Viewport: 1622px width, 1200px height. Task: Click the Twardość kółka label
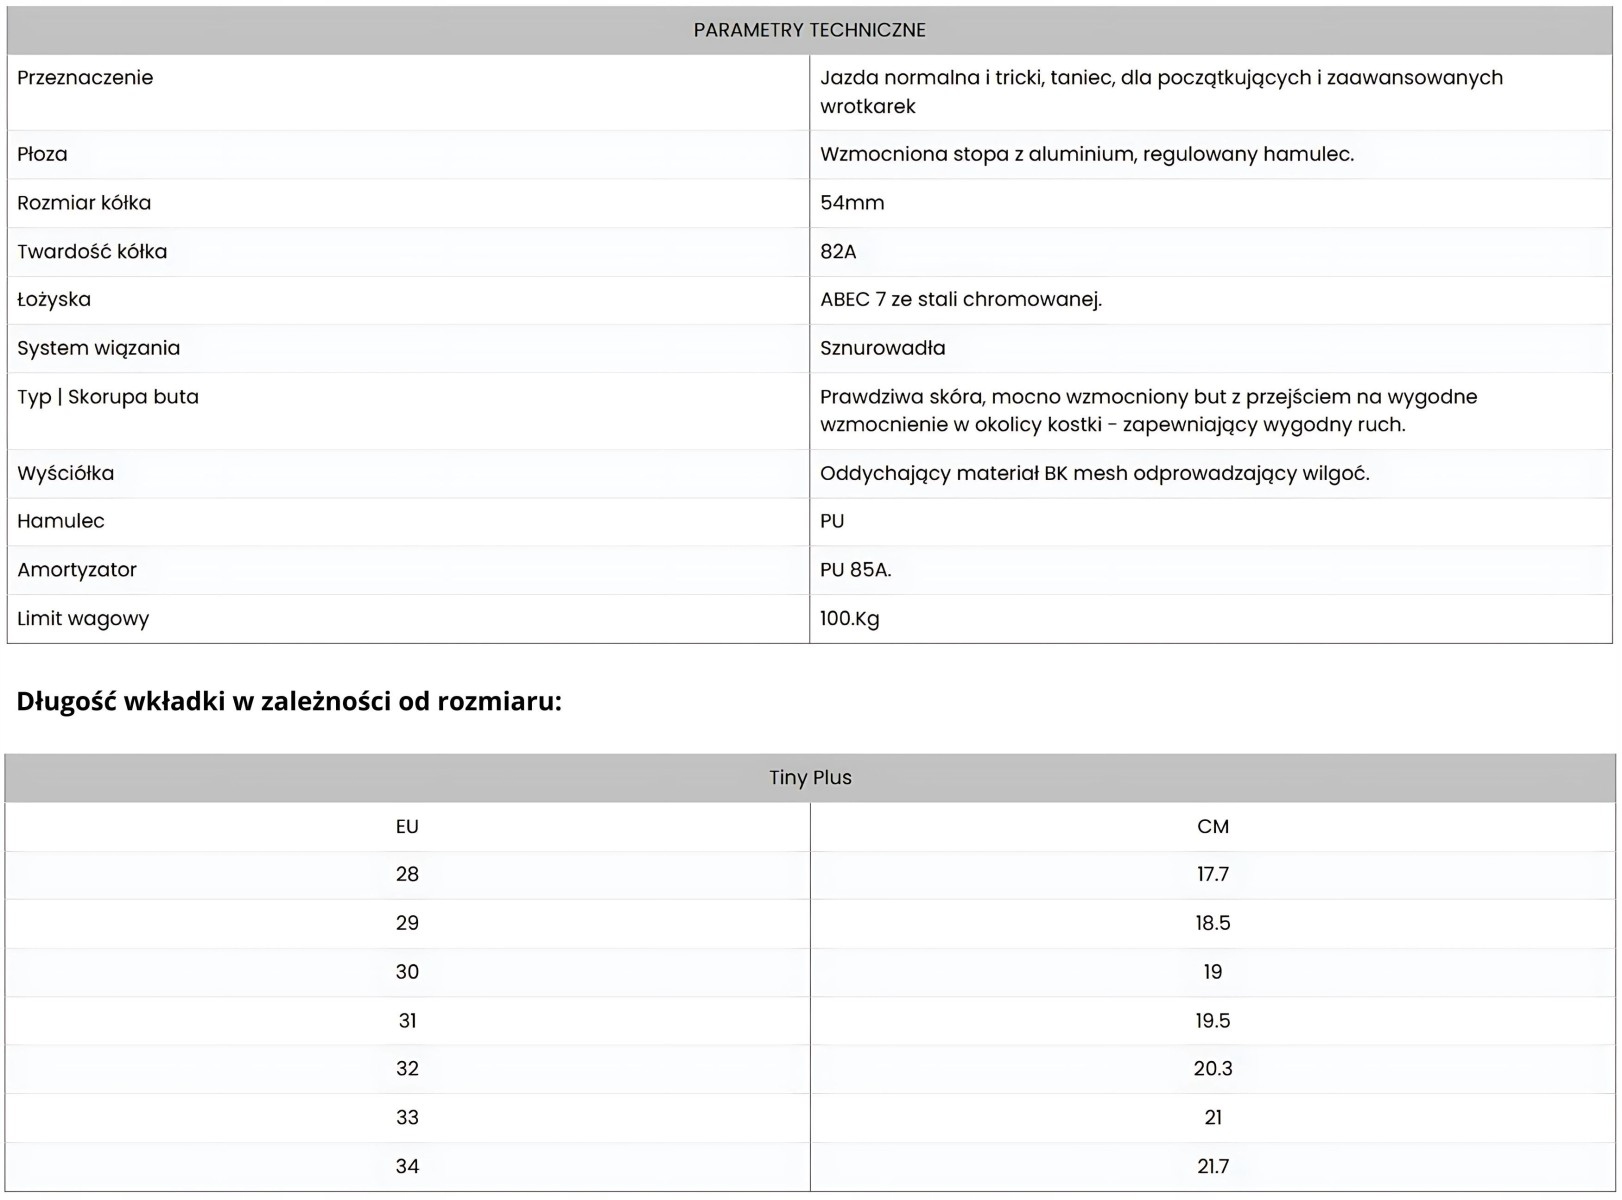click(x=92, y=251)
